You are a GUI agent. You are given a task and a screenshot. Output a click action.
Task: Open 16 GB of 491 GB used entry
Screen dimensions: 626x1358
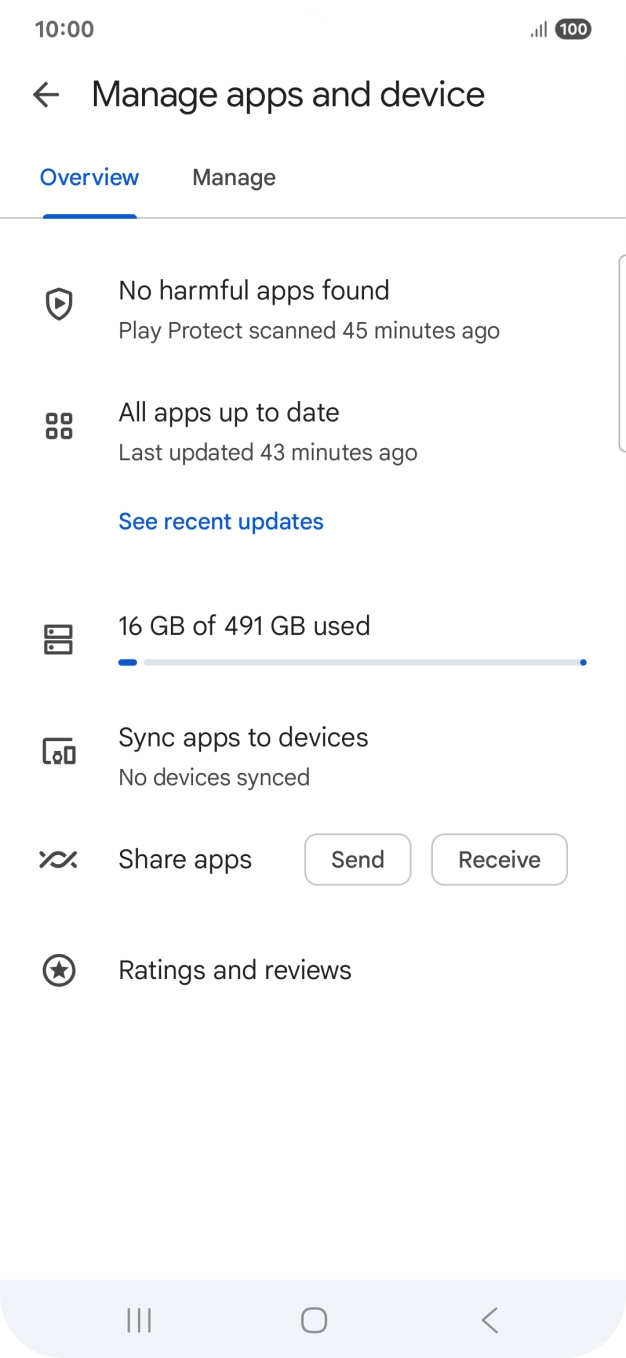coord(244,626)
